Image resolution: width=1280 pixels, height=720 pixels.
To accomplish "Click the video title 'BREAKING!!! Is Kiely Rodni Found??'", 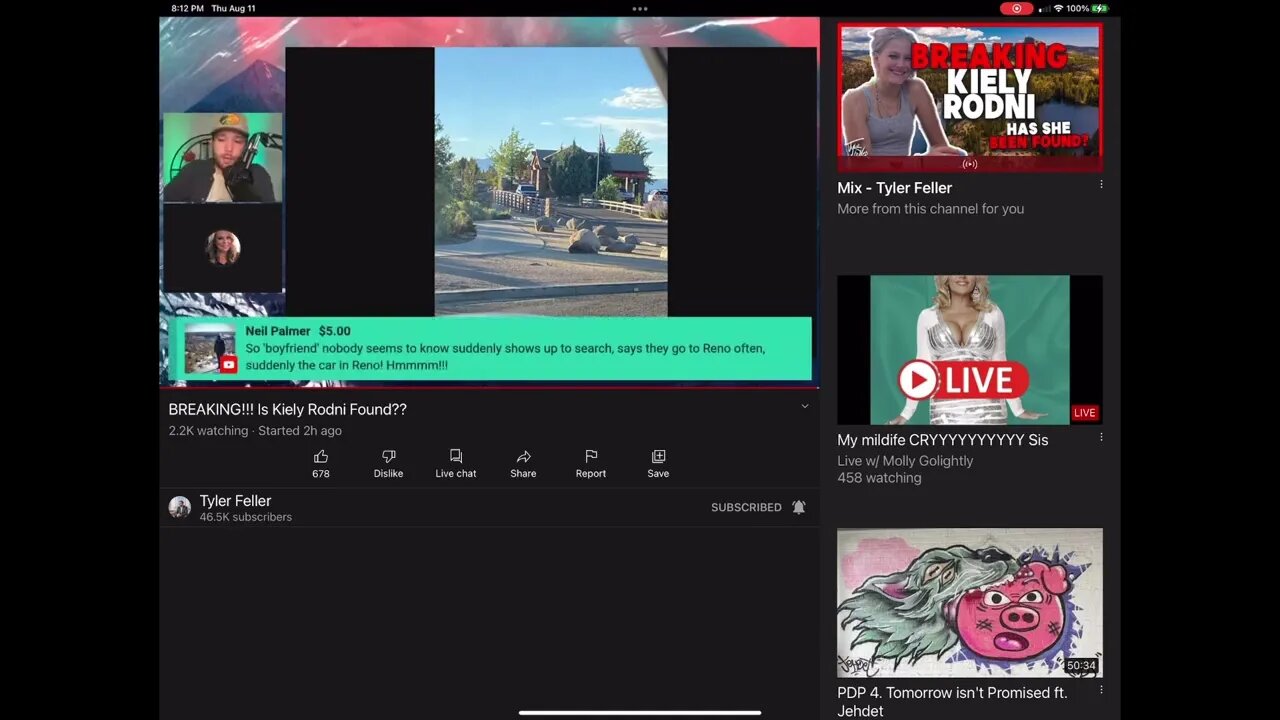I will [x=288, y=409].
